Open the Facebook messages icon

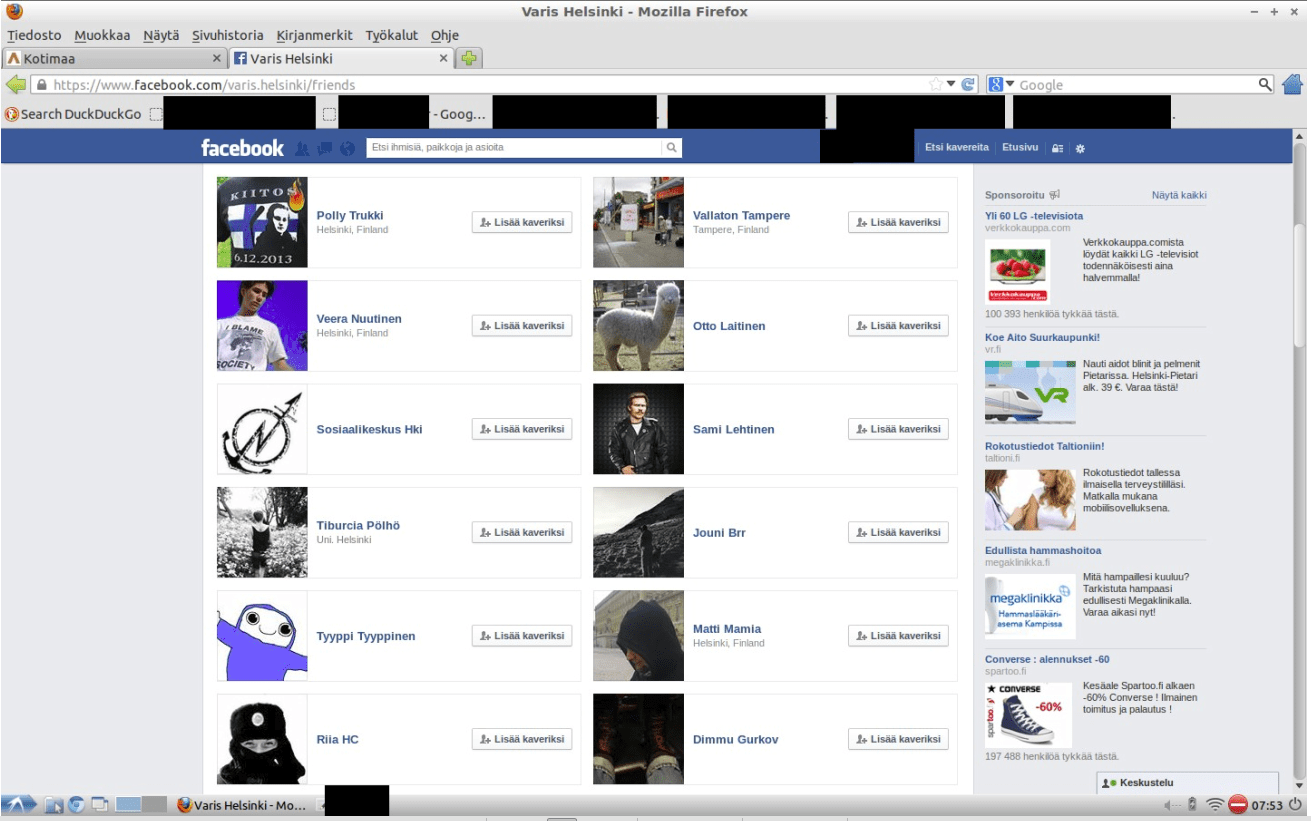click(x=324, y=148)
